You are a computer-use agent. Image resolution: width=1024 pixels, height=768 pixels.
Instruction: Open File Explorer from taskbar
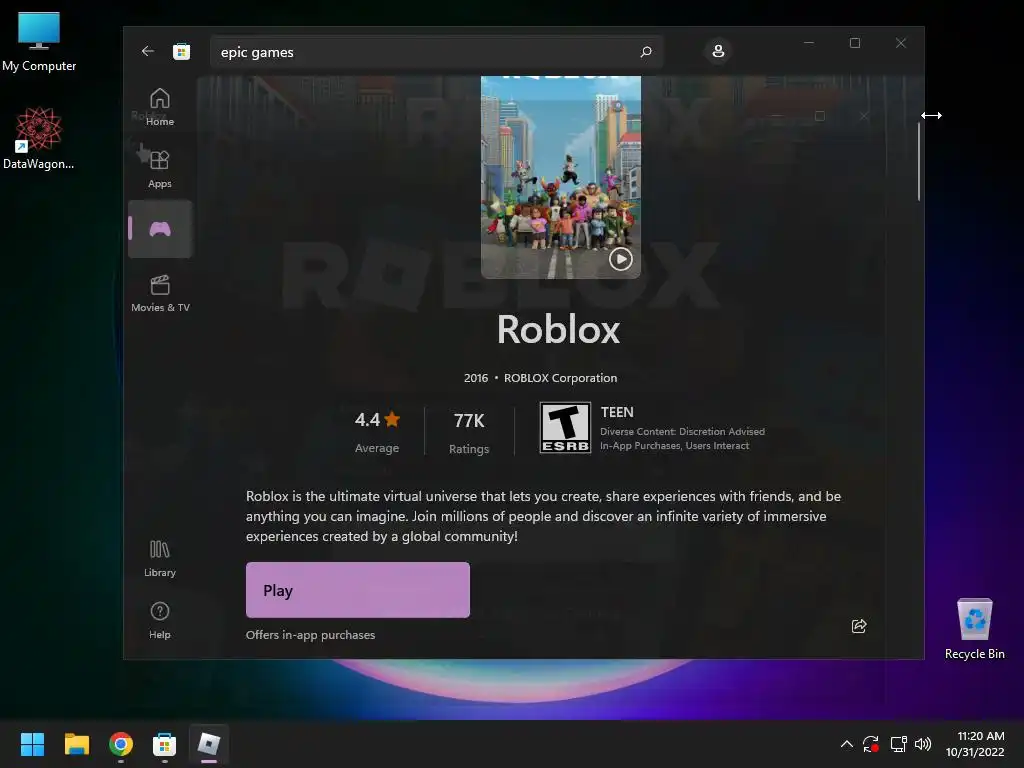click(x=76, y=744)
